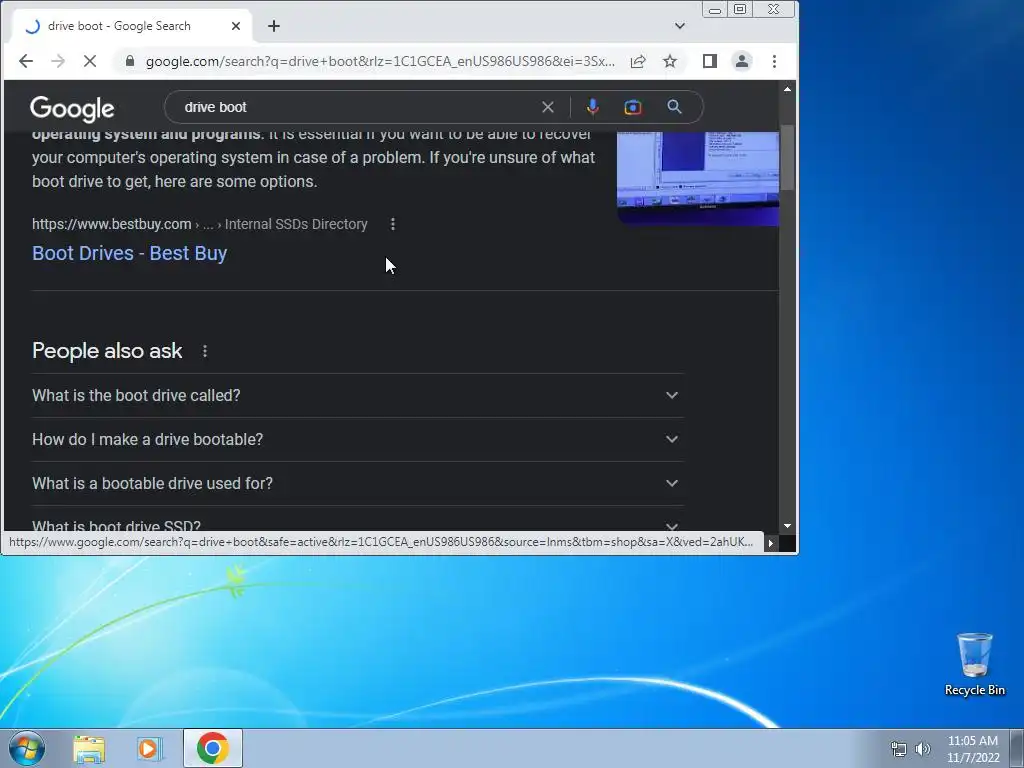Bookmark this tab with the star icon
The image size is (1024, 768).
[x=670, y=61]
